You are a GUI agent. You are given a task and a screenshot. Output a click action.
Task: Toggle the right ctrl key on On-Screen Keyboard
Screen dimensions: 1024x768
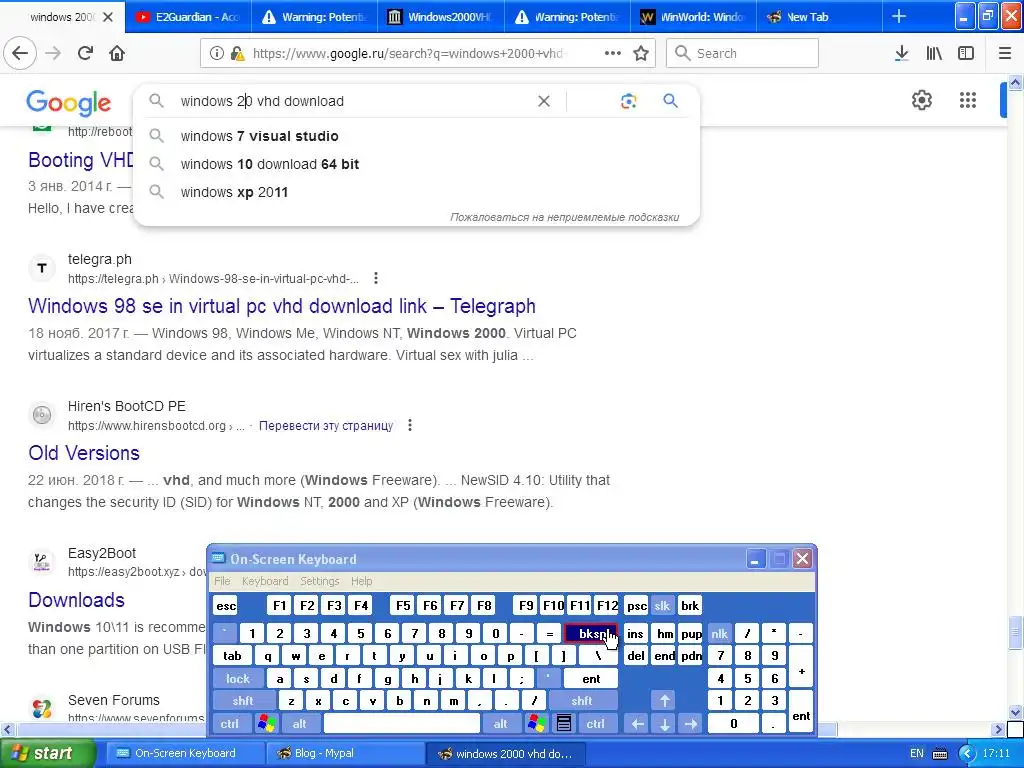[595, 724]
